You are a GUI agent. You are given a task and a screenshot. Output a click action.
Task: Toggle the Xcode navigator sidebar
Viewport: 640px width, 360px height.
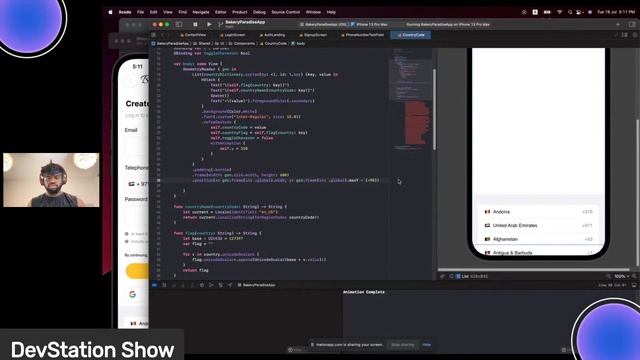point(179,24)
